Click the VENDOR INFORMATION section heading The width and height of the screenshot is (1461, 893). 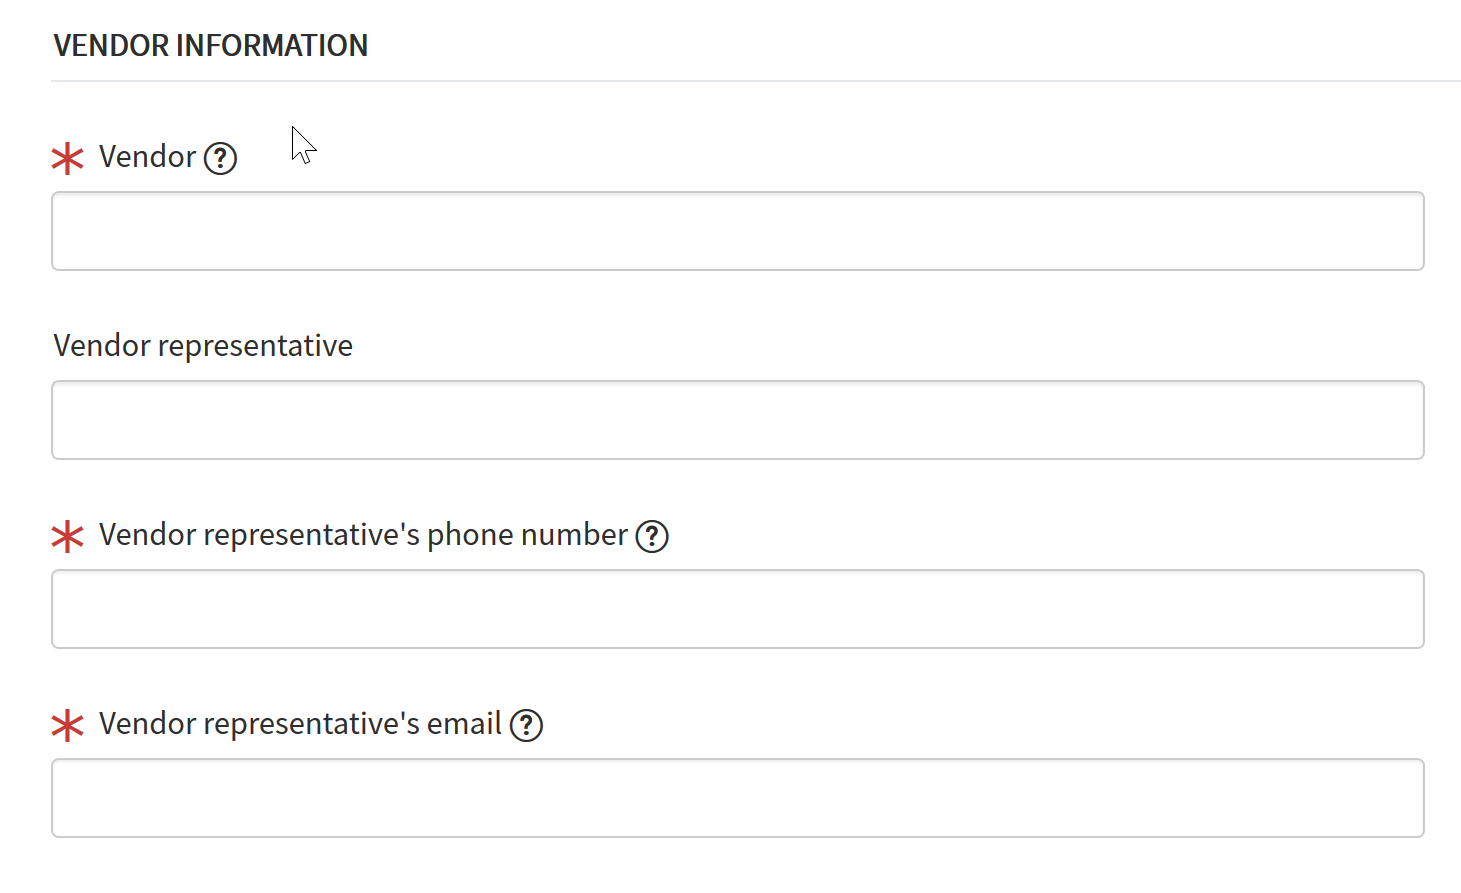(x=211, y=45)
